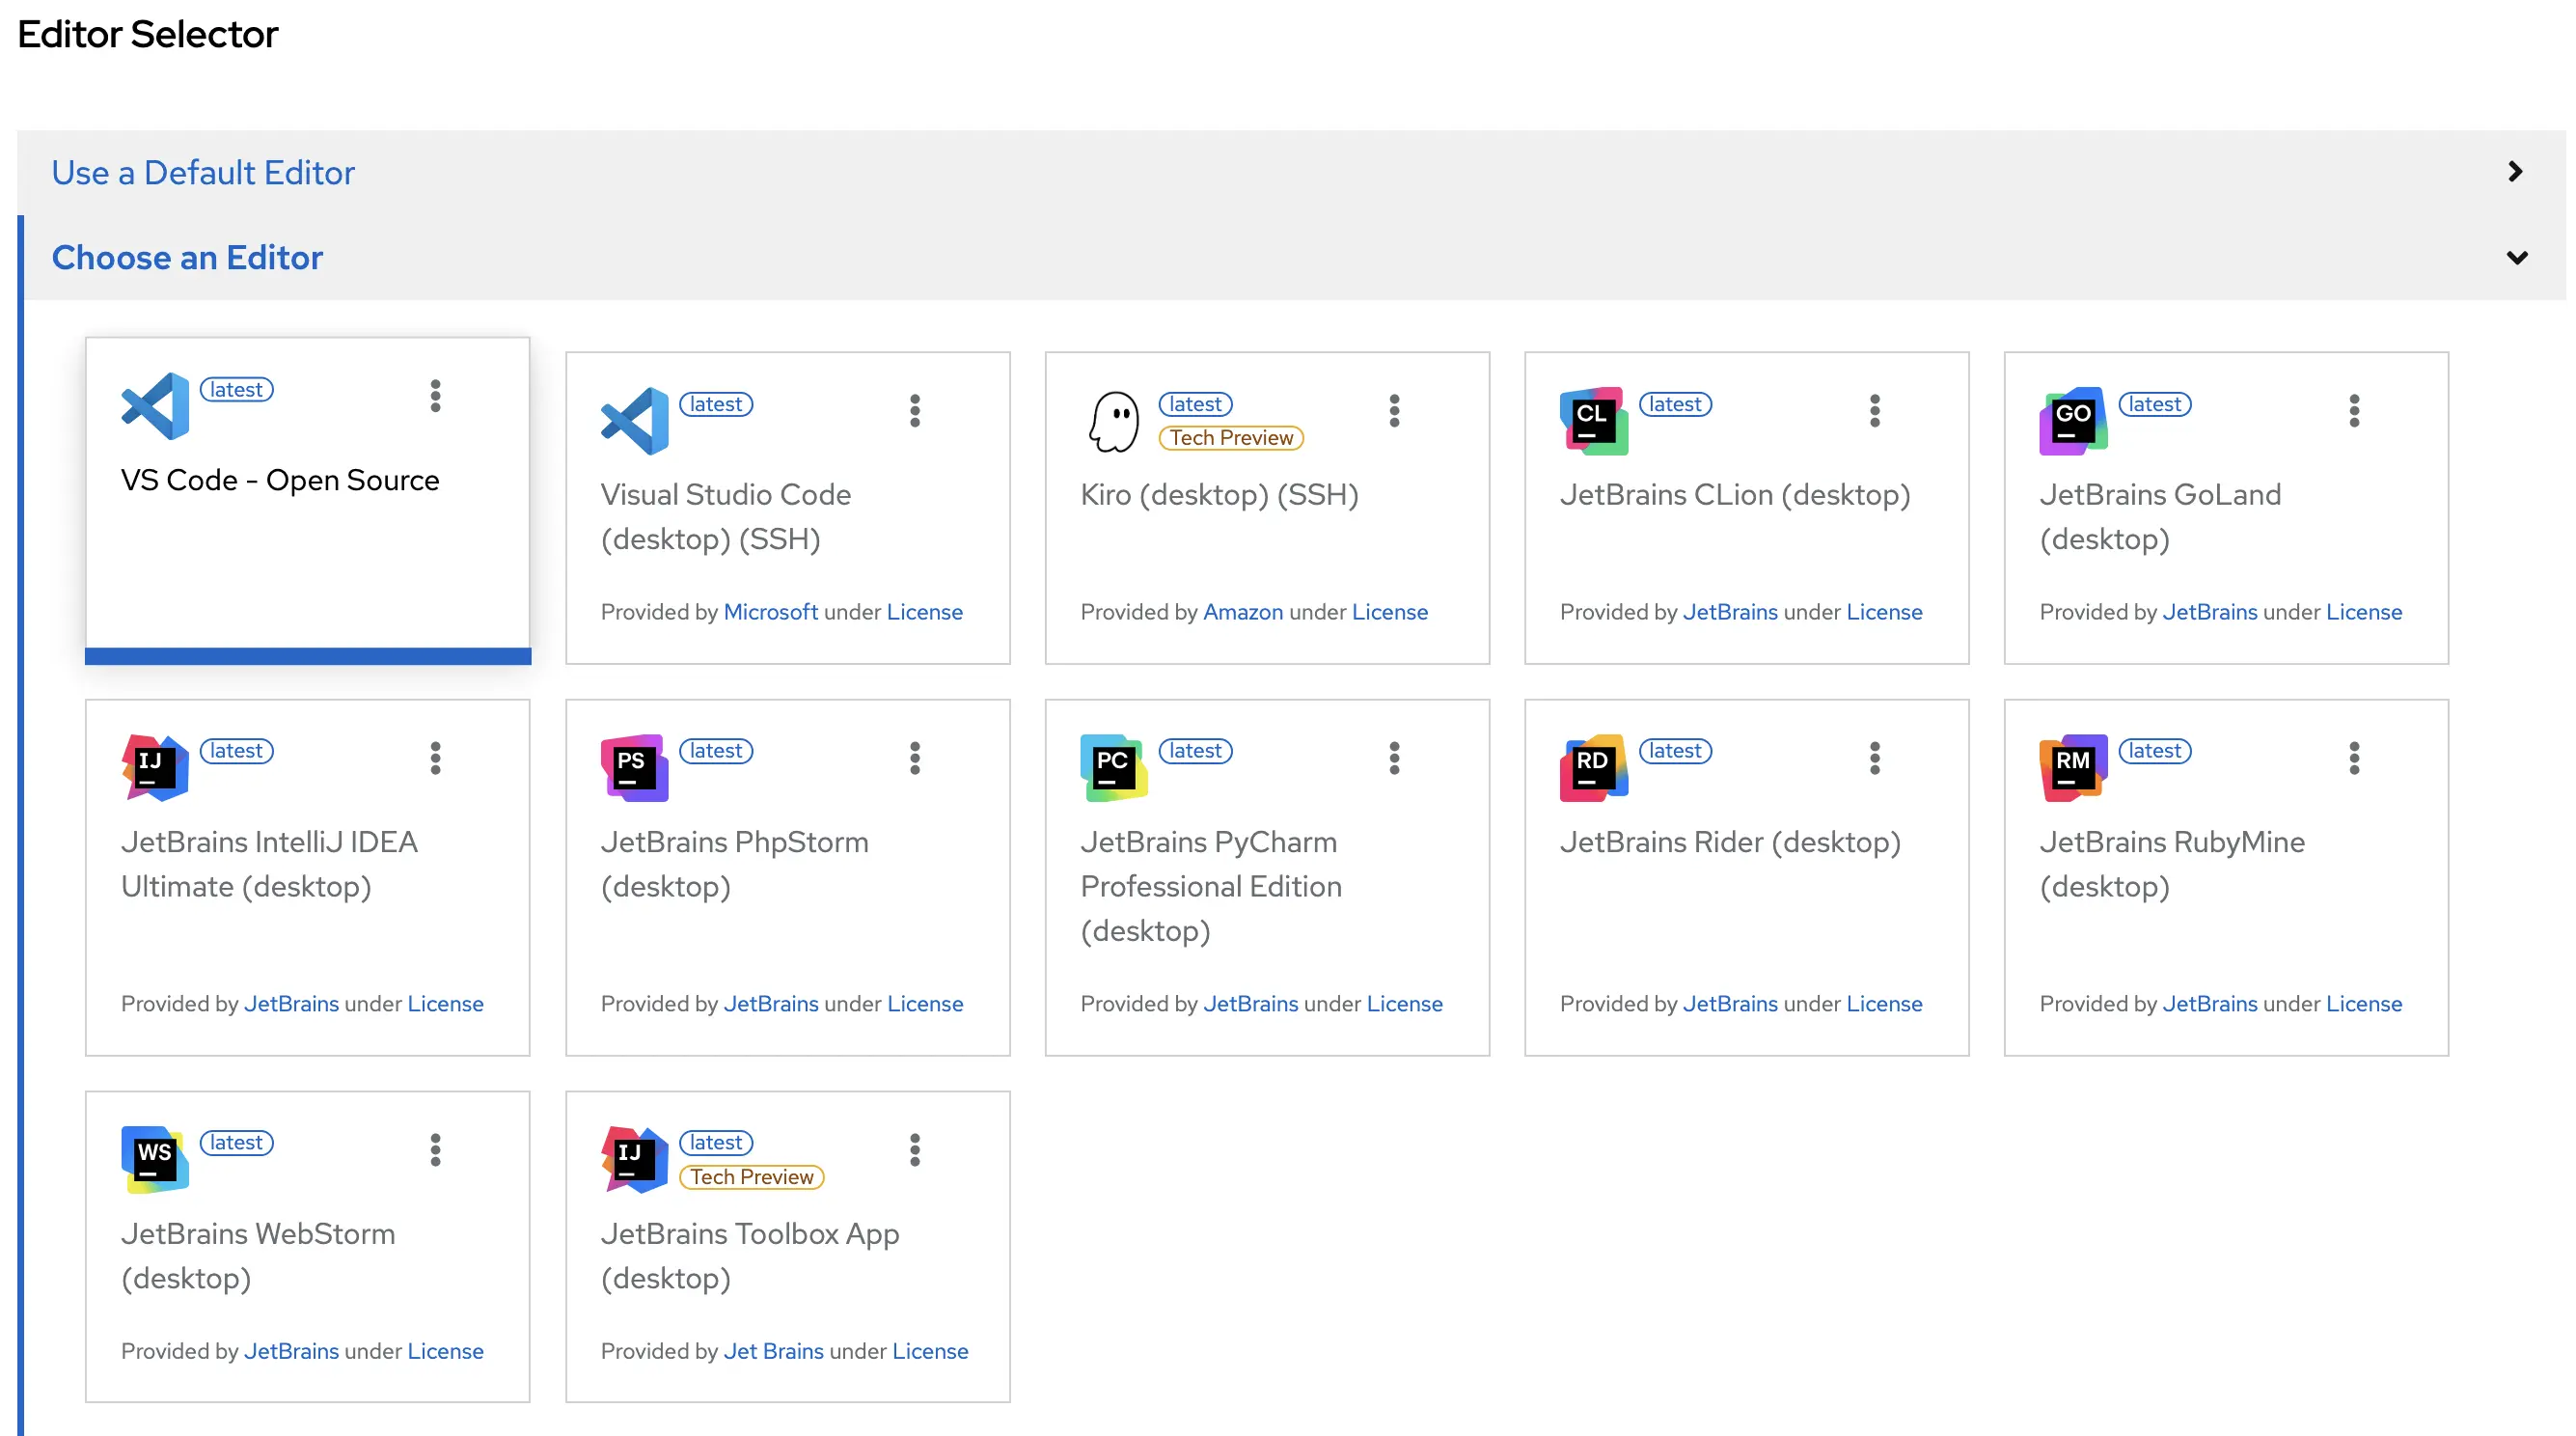Click the WebStorm WS logo icon
The image size is (2576, 1436).
155,1160
